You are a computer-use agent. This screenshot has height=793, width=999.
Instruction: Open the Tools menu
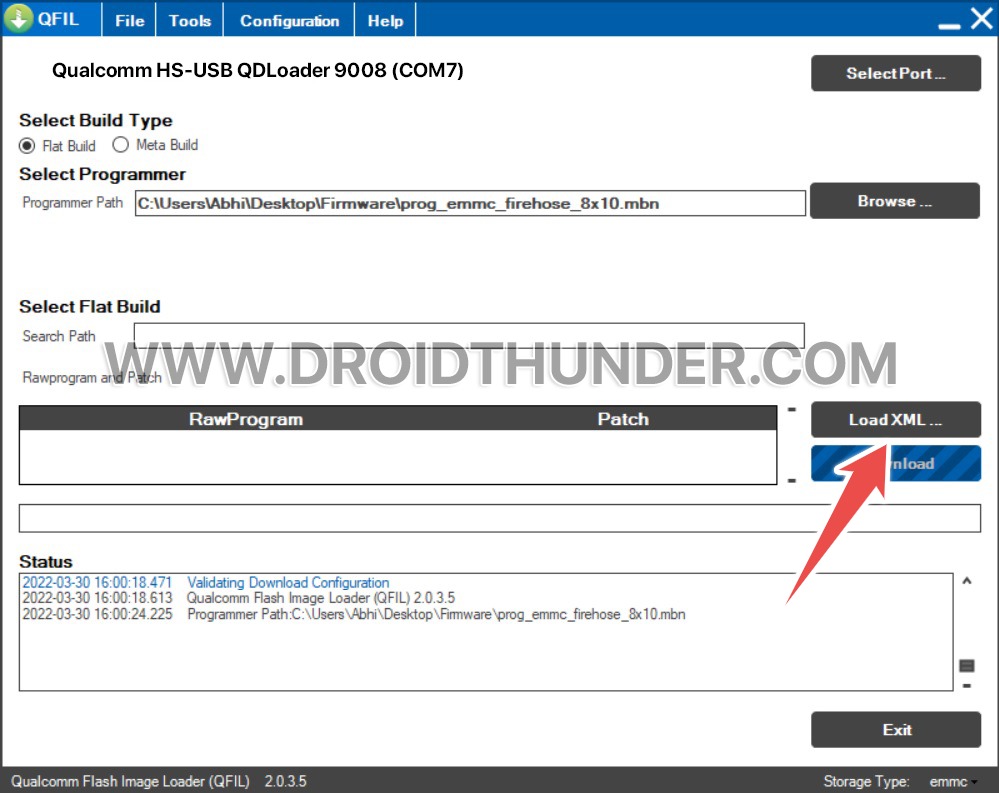pyautogui.click(x=188, y=19)
